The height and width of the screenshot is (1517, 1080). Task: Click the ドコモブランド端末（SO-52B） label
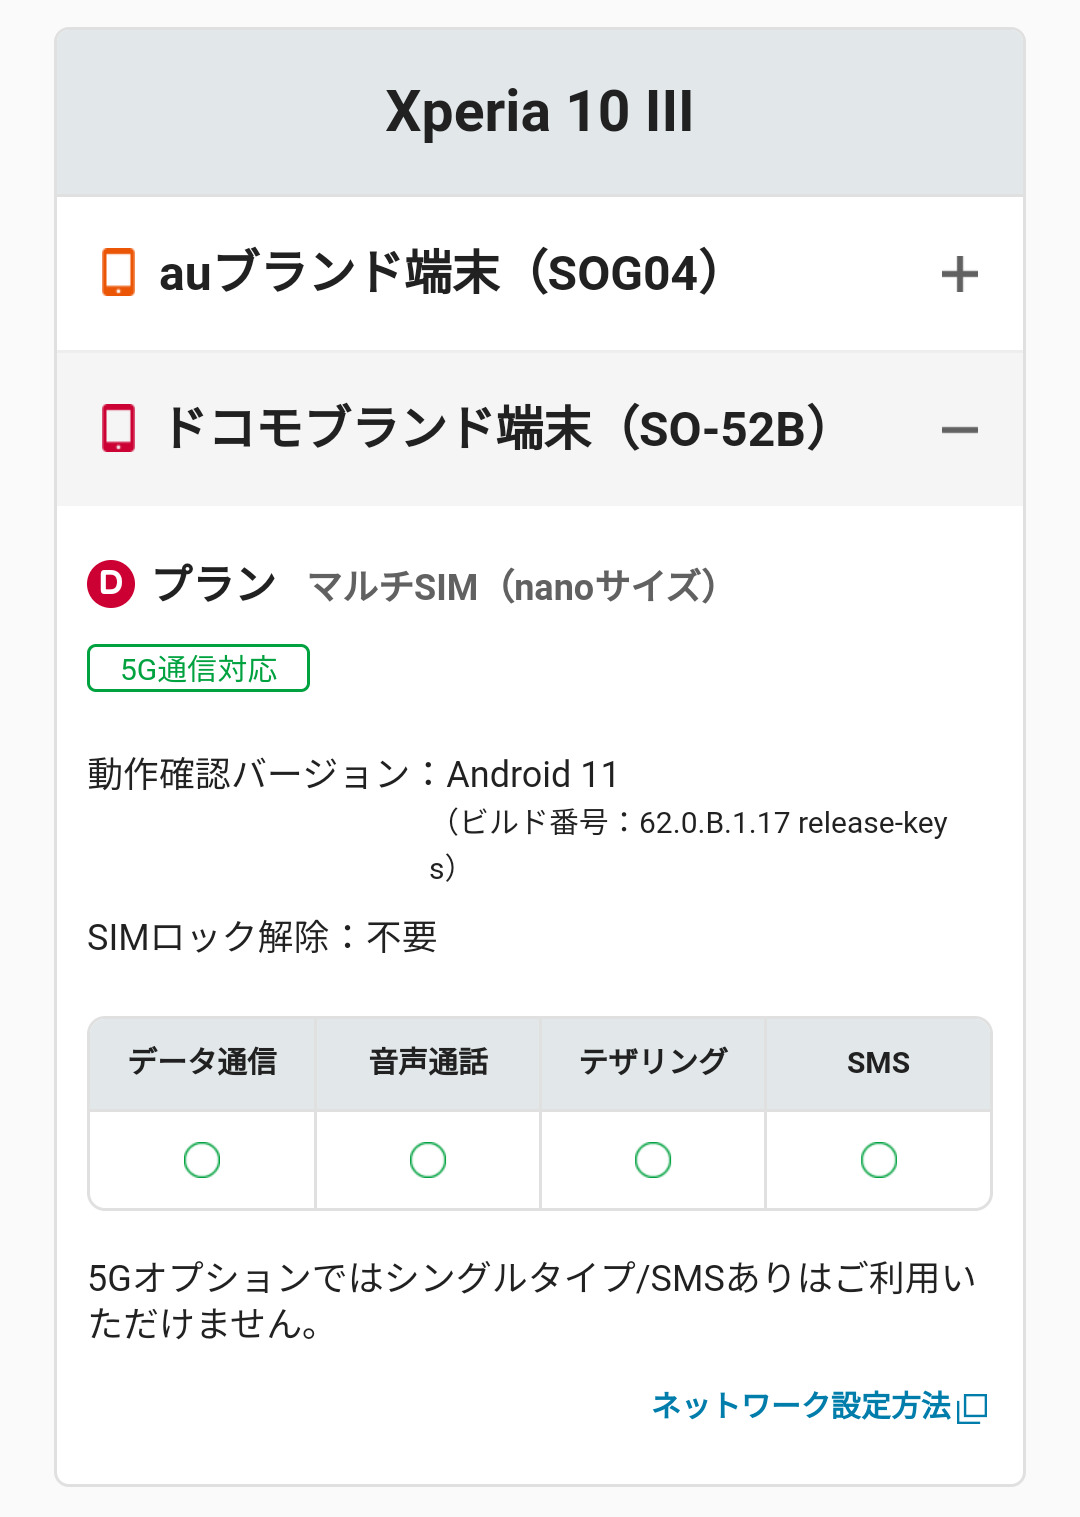point(495,429)
